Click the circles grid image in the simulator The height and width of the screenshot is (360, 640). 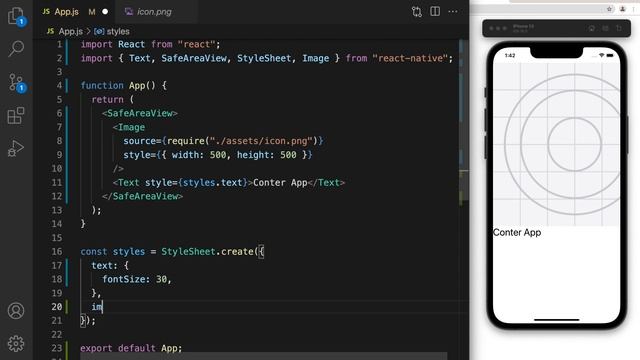click(556, 144)
